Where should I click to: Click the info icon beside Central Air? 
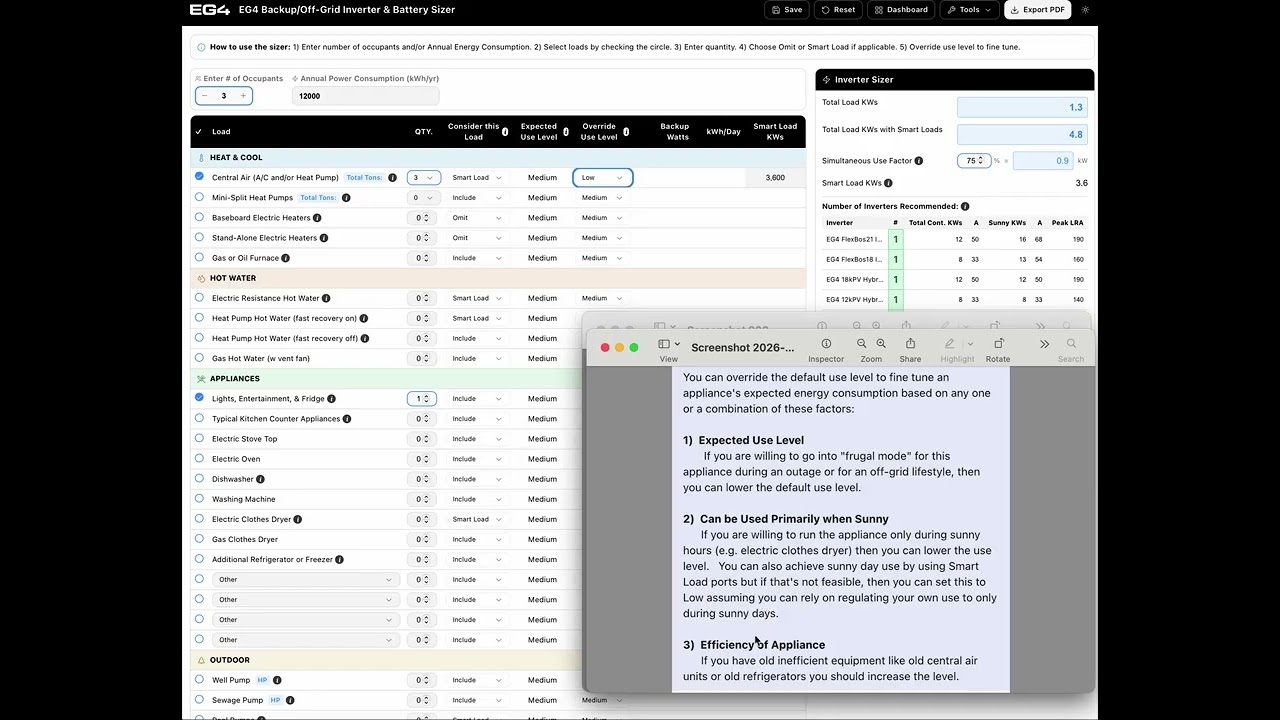tap(392, 178)
